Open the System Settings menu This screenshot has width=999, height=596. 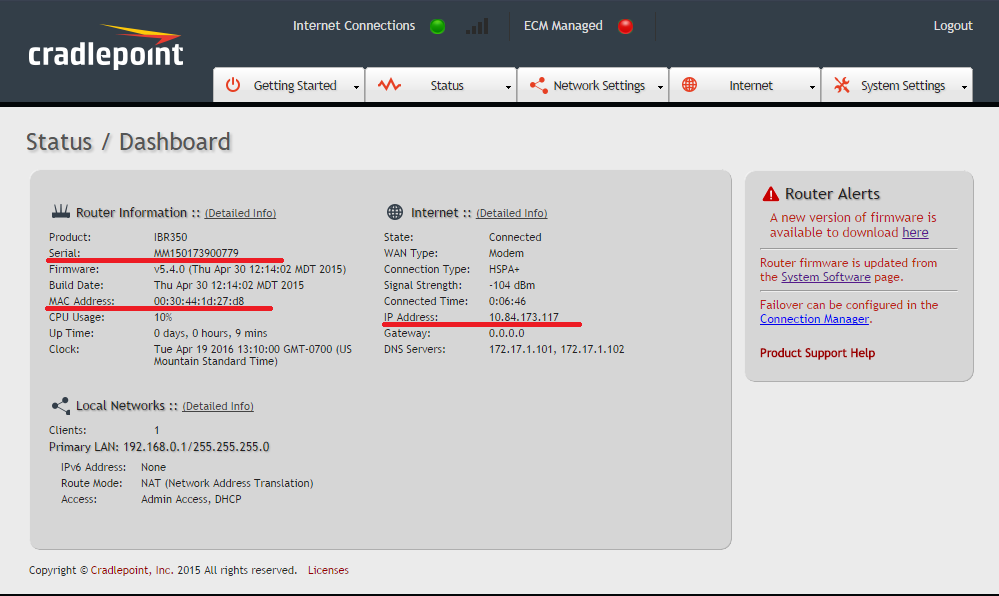pyautogui.click(x=897, y=85)
